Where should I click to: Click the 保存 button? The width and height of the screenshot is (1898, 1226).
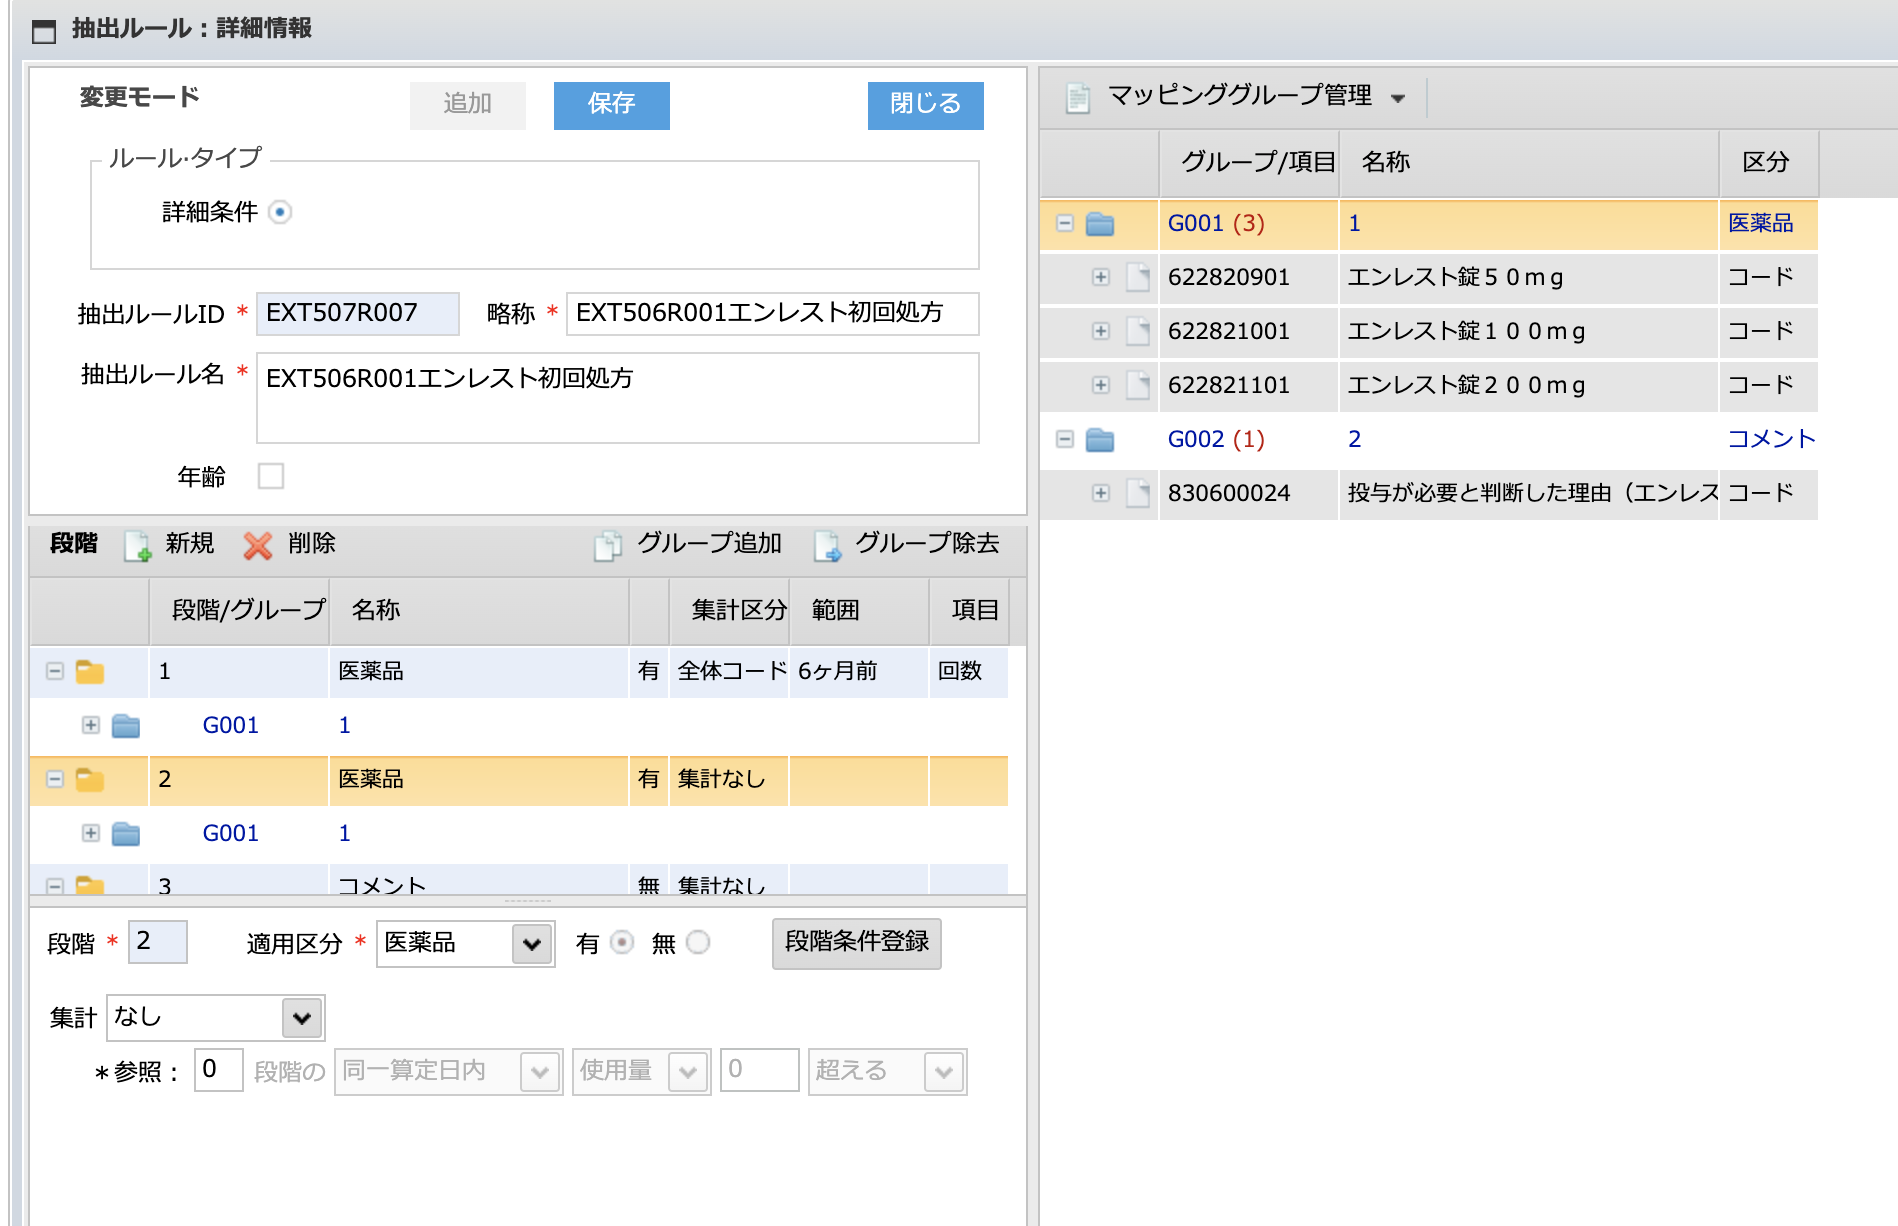[612, 105]
